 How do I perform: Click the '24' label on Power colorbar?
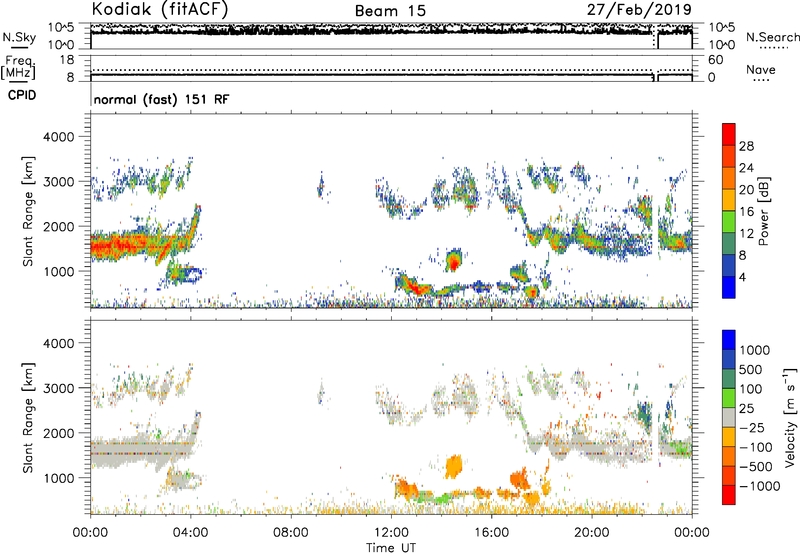746,168
